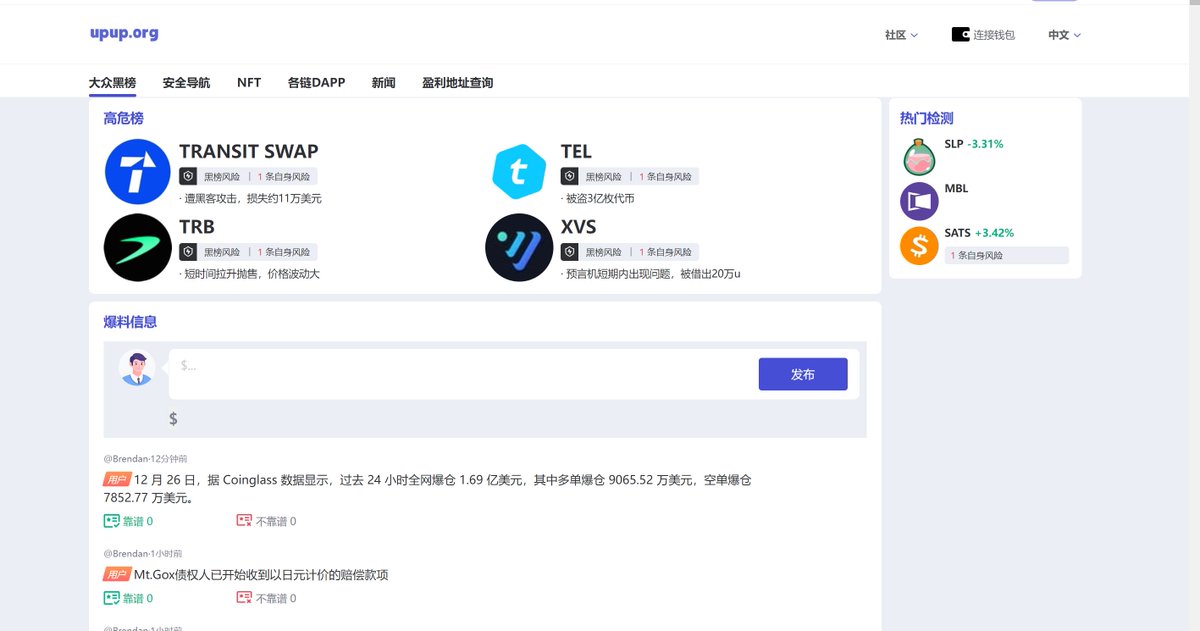Click the TEL hexagon logo icon
Image resolution: width=1200 pixels, height=631 pixels.
[519, 172]
